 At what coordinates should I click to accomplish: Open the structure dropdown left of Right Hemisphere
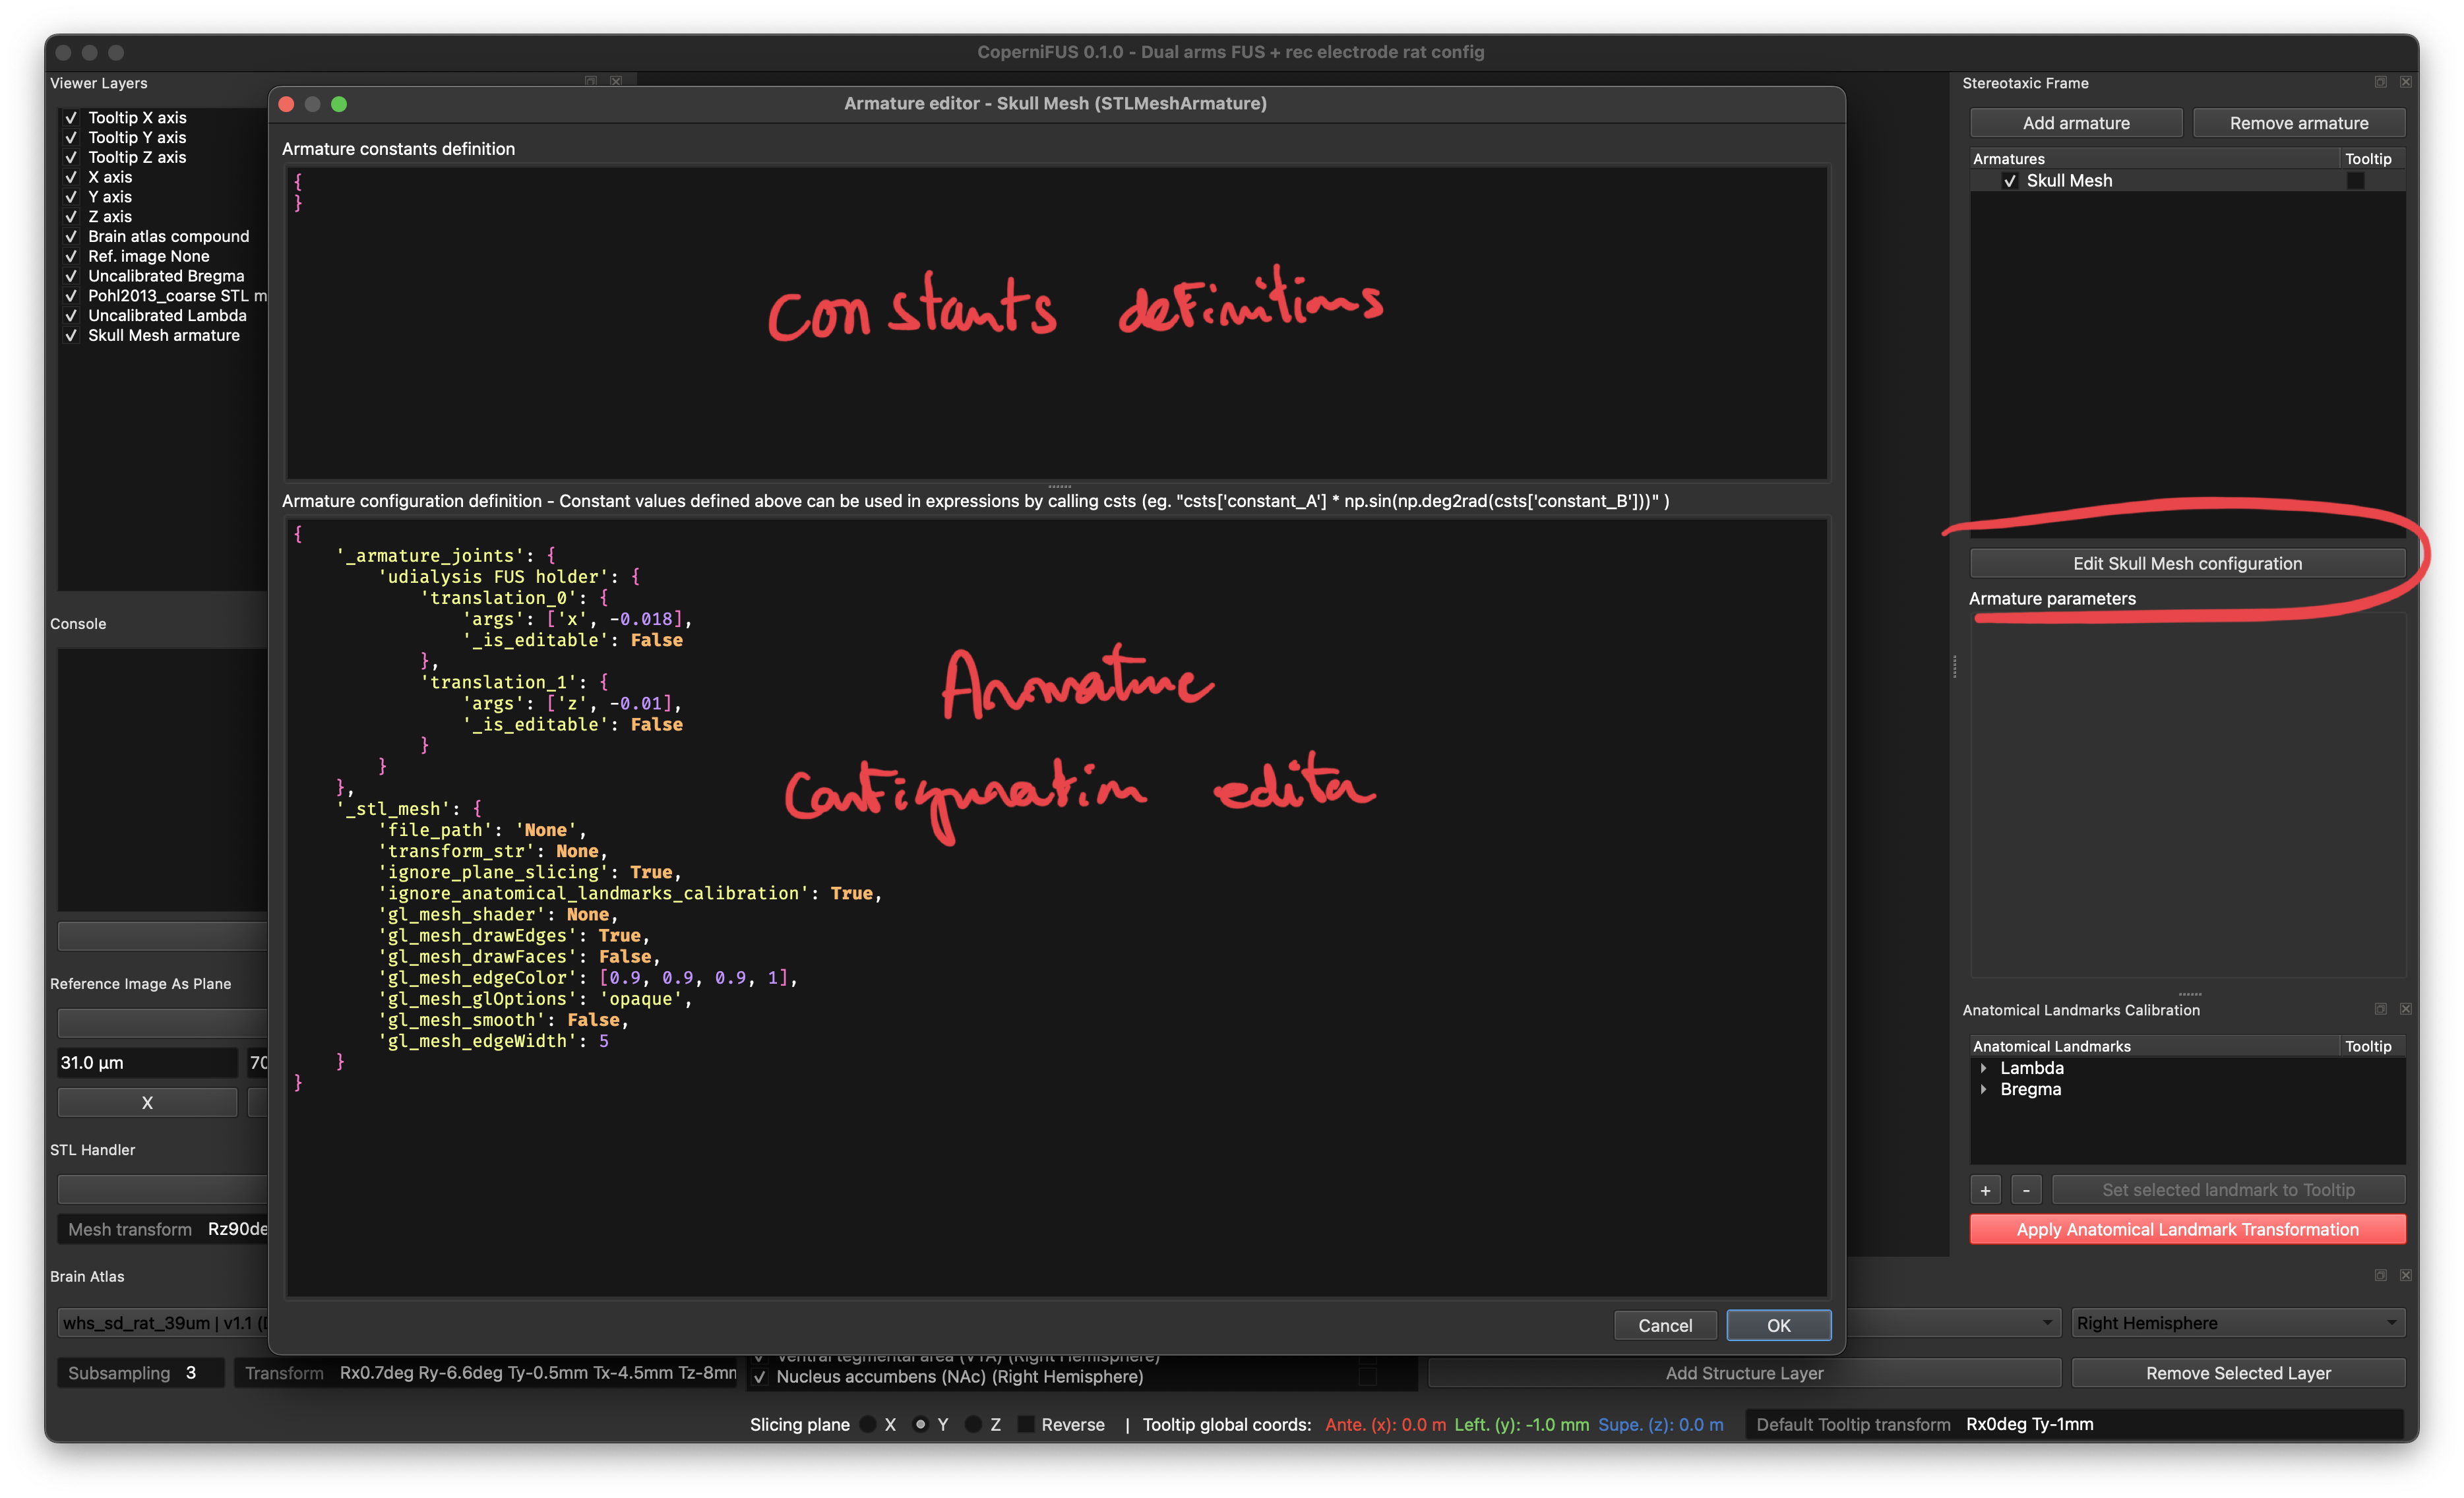pyautogui.click(x=1953, y=1323)
